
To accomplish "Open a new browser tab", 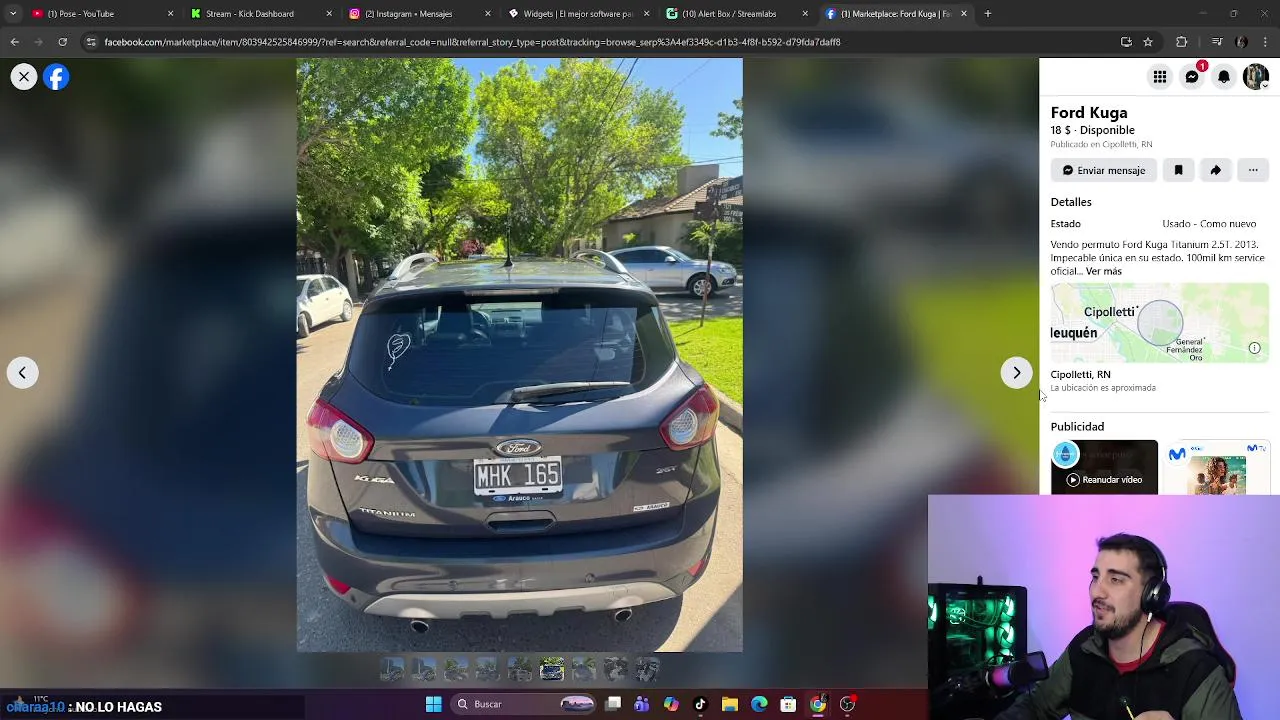I will (988, 14).
